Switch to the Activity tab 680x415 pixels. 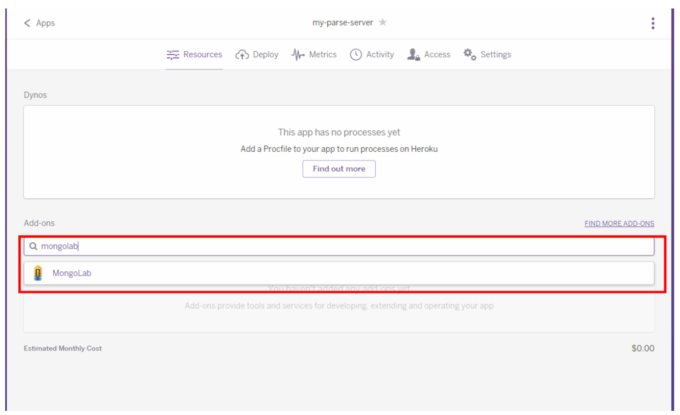tap(372, 55)
